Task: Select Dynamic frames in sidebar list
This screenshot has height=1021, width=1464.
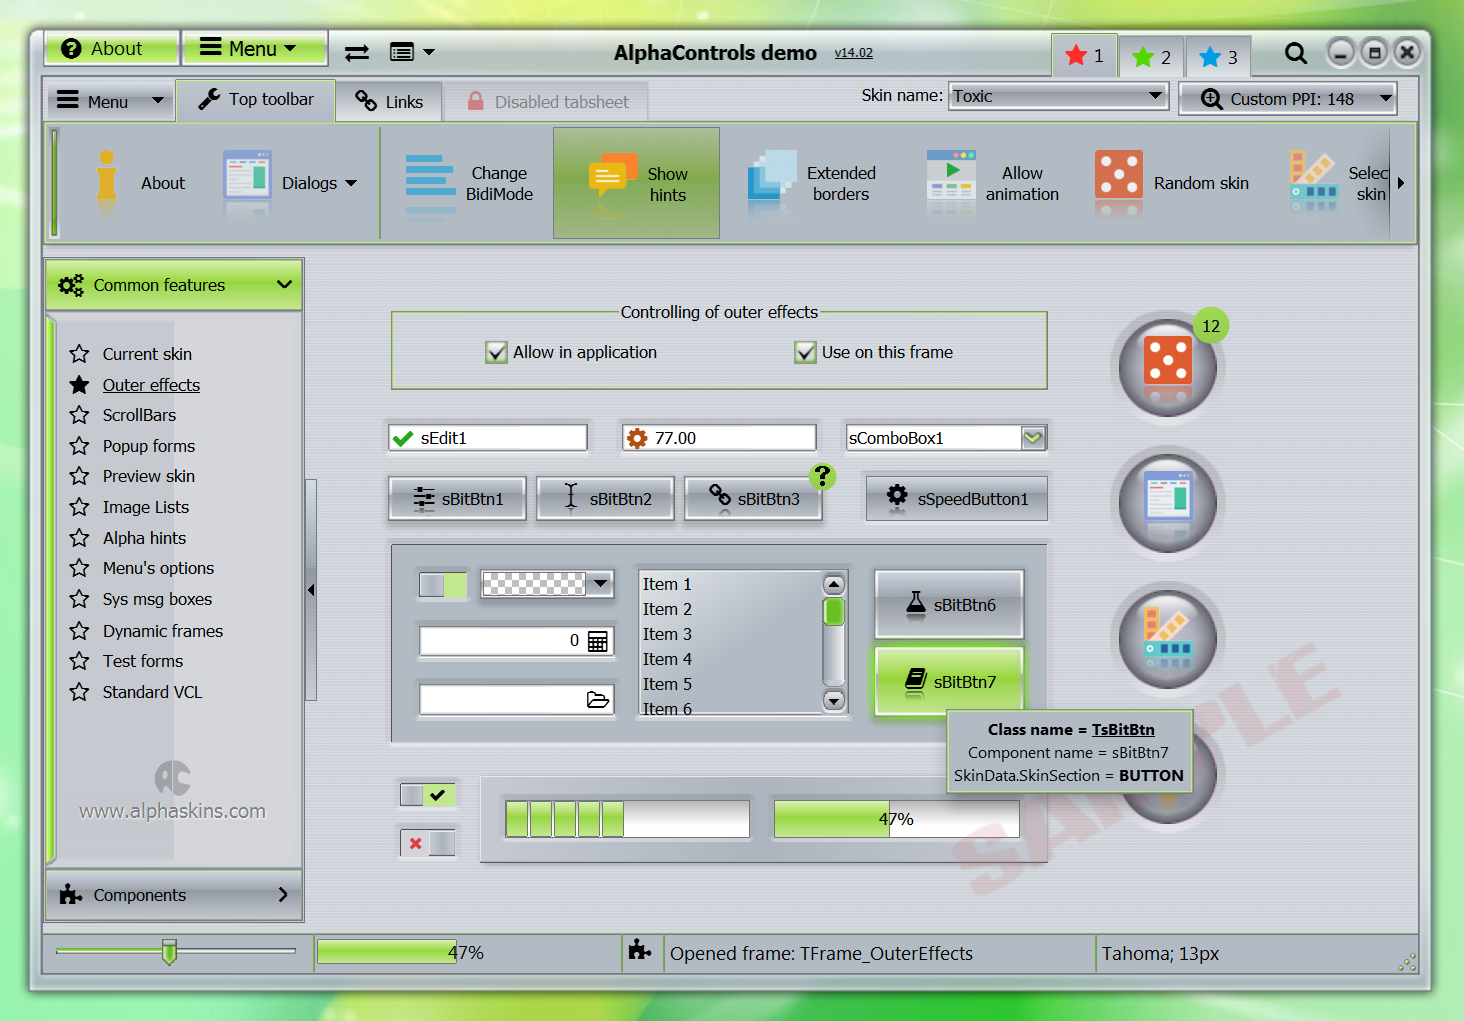Action: point(163,631)
